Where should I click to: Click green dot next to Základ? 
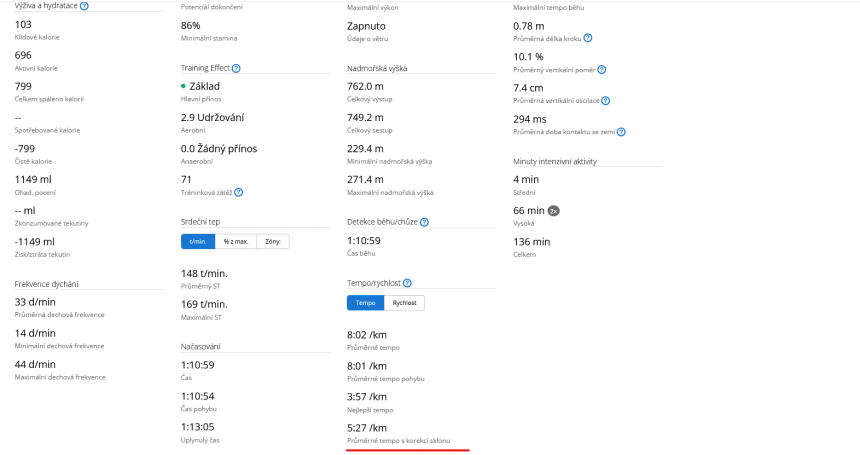(x=184, y=87)
